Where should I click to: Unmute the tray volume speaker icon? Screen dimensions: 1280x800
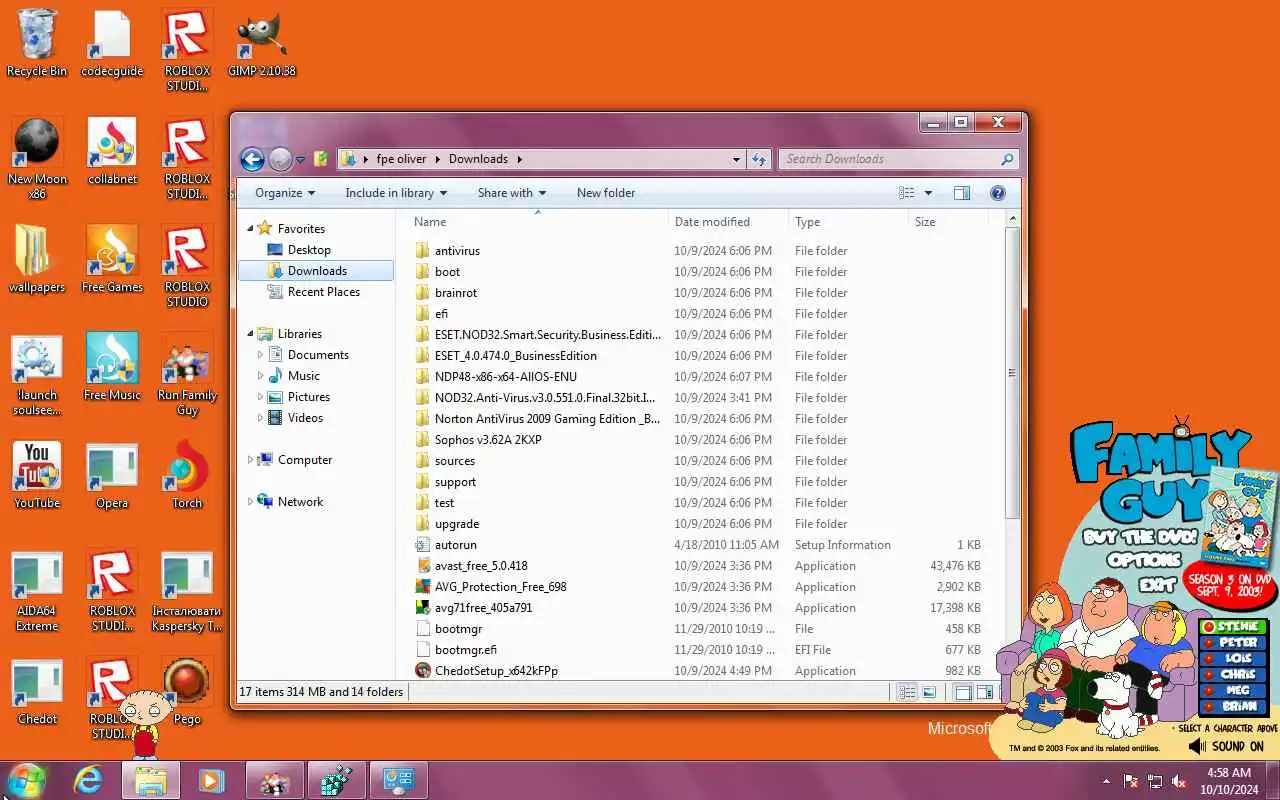1179,780
